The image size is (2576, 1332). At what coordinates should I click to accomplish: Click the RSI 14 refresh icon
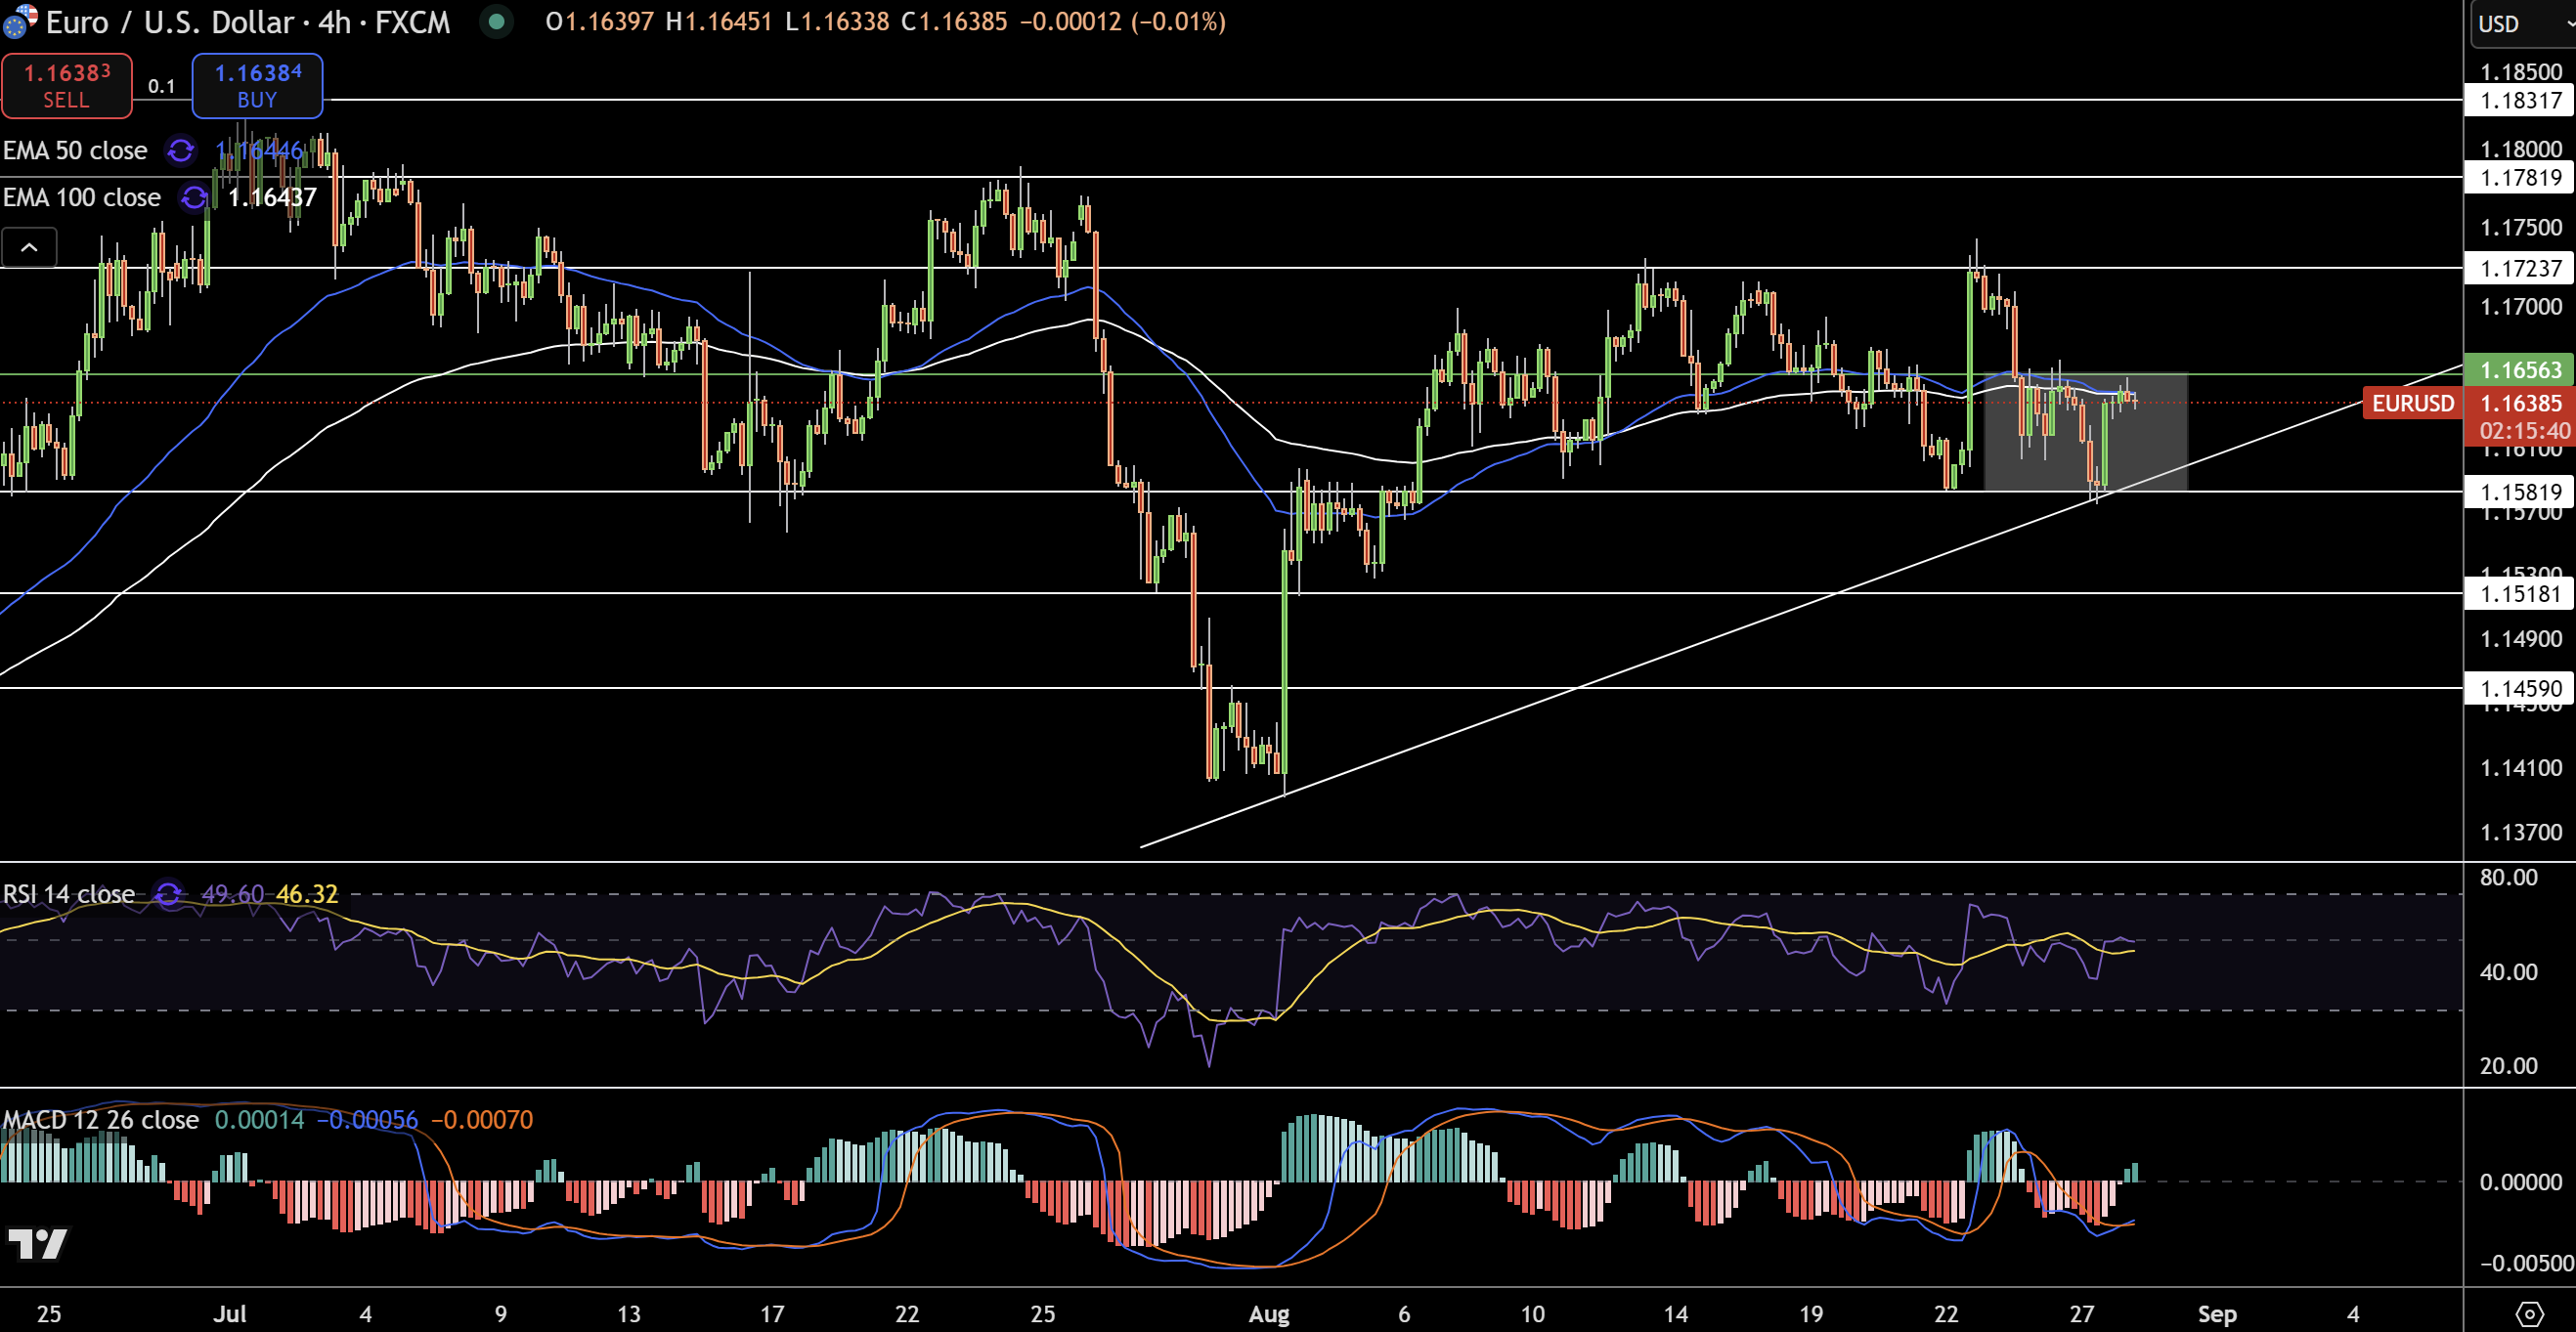pyautogui.click(x=168, y=893)
